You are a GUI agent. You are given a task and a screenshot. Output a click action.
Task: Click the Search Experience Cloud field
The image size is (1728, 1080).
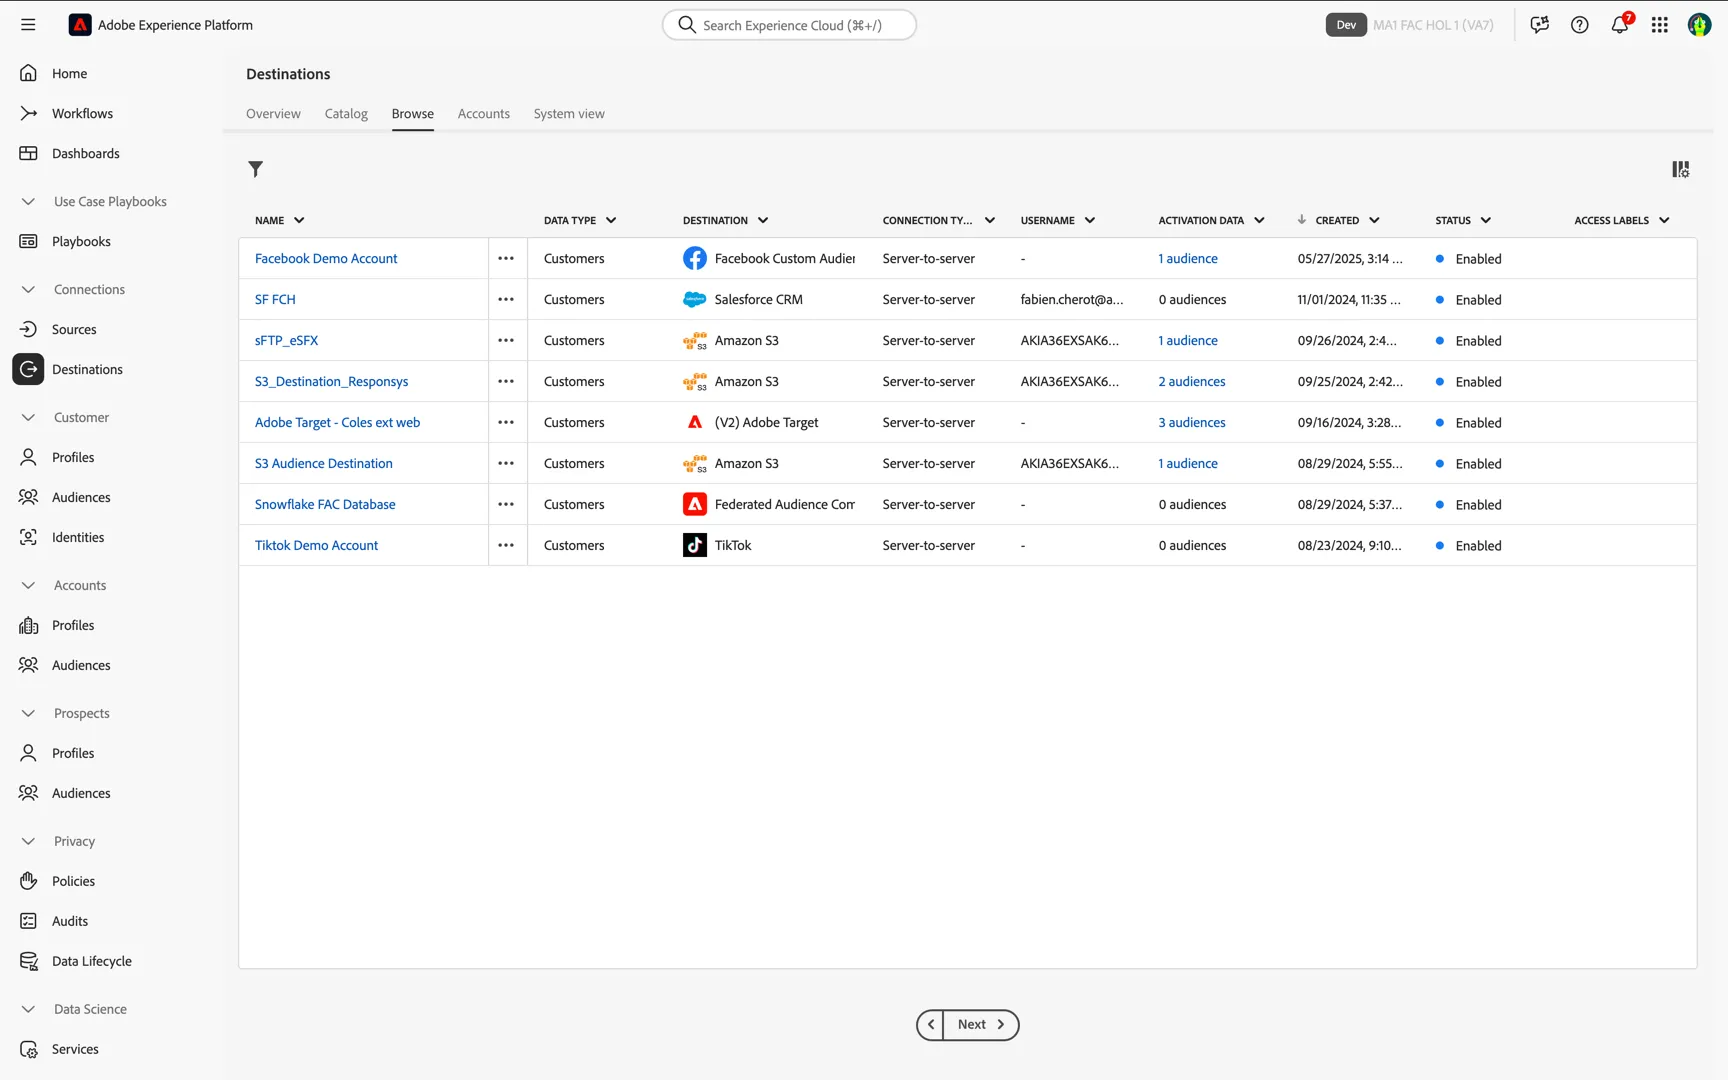click(789, 25)
